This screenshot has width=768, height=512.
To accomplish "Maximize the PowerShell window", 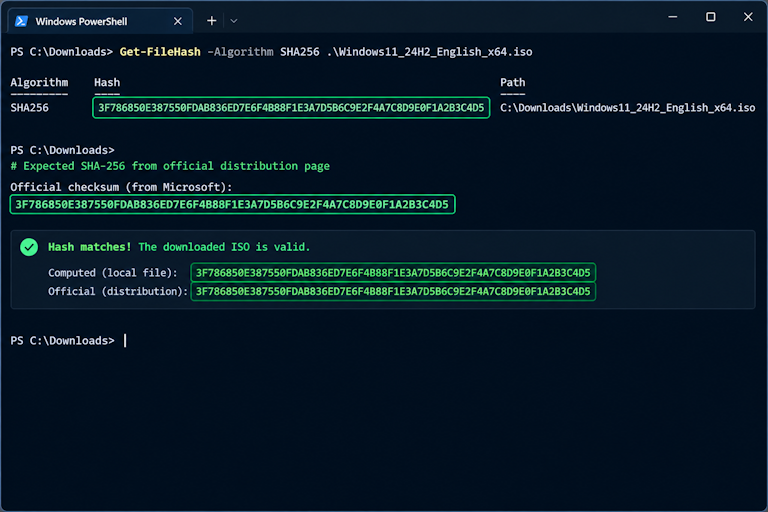I will click(x=711, y=17).
